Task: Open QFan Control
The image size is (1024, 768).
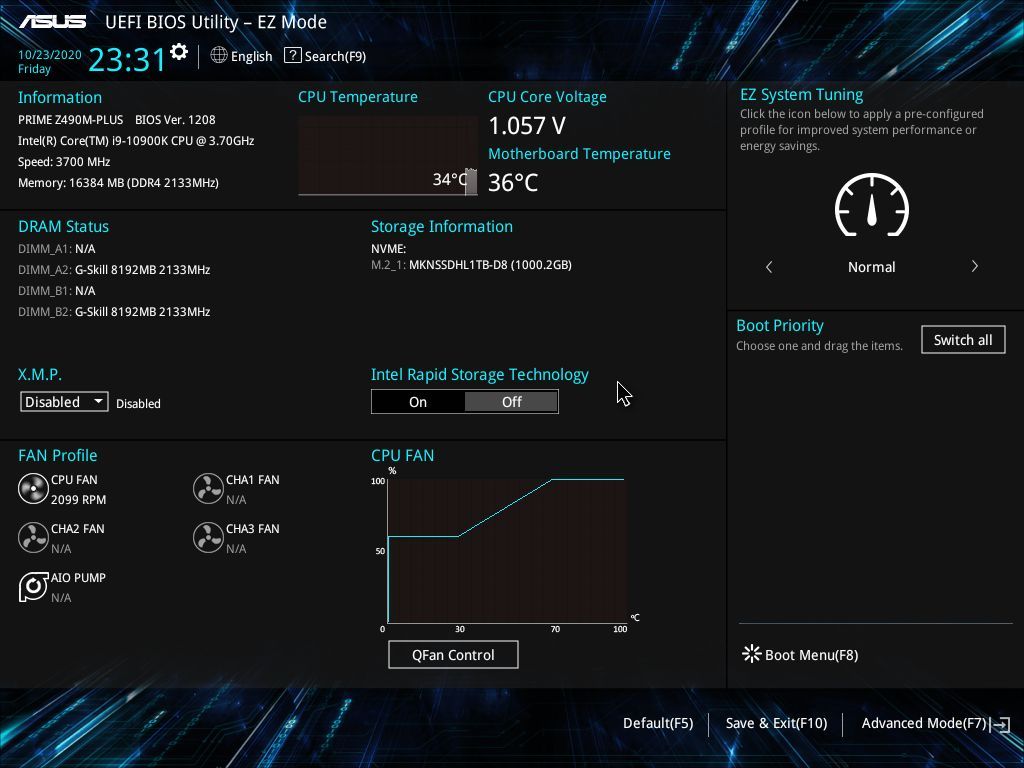Action: coord(453,654)
